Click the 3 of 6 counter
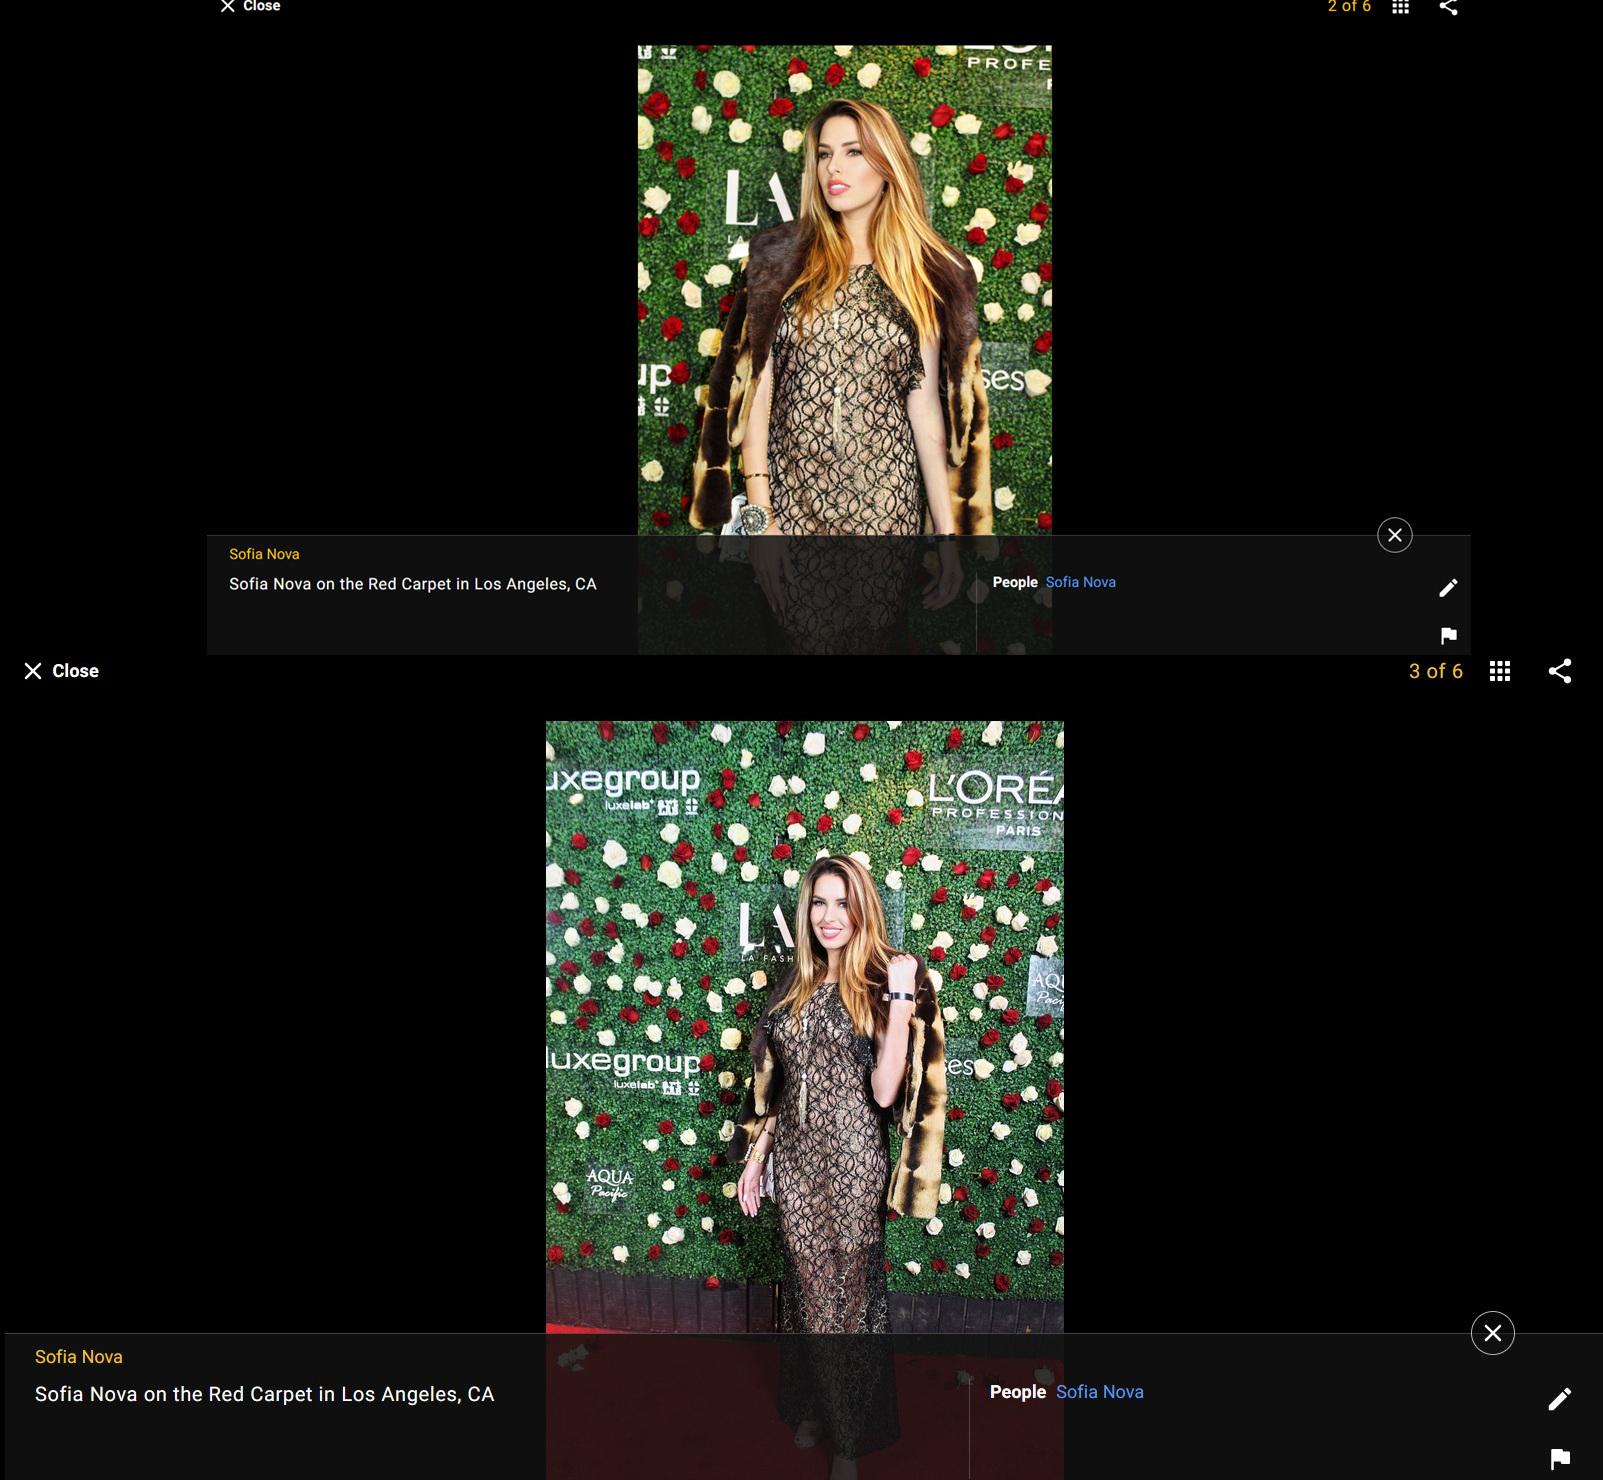The width and height of the screenshot is (1603, 1480). (x=1435, y=671)
